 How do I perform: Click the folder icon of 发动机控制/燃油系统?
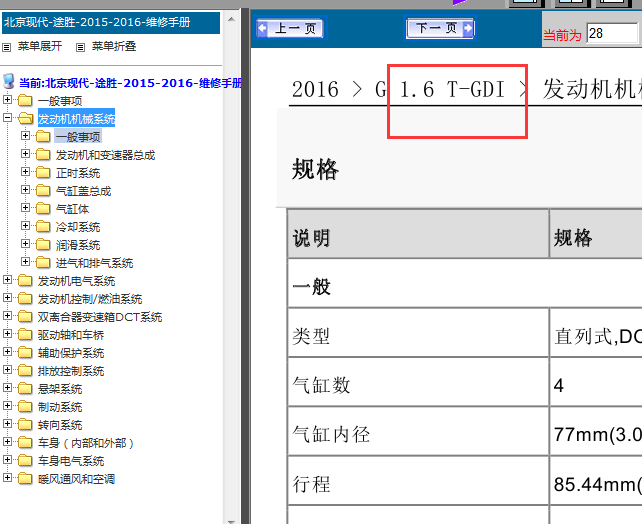[x=25, y=298]
